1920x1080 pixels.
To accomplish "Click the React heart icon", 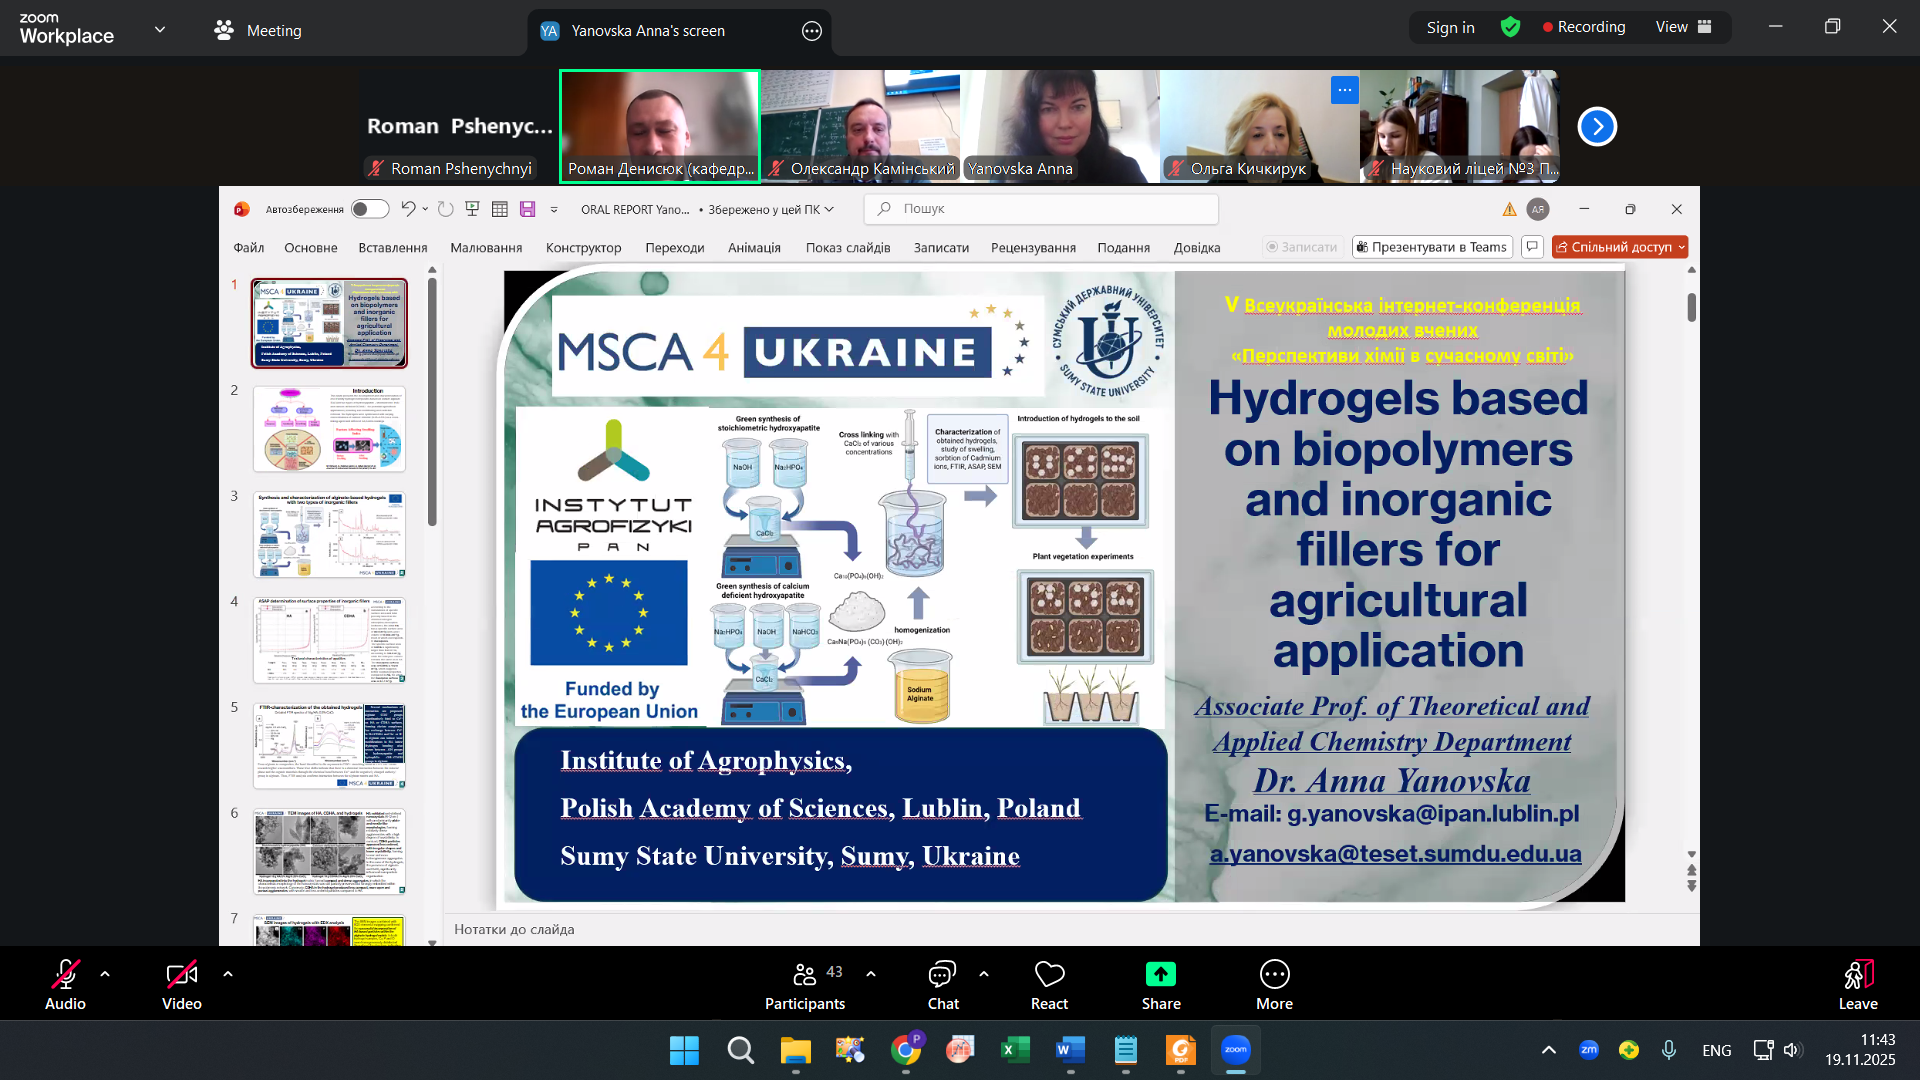I will [x=1049, y=975].
